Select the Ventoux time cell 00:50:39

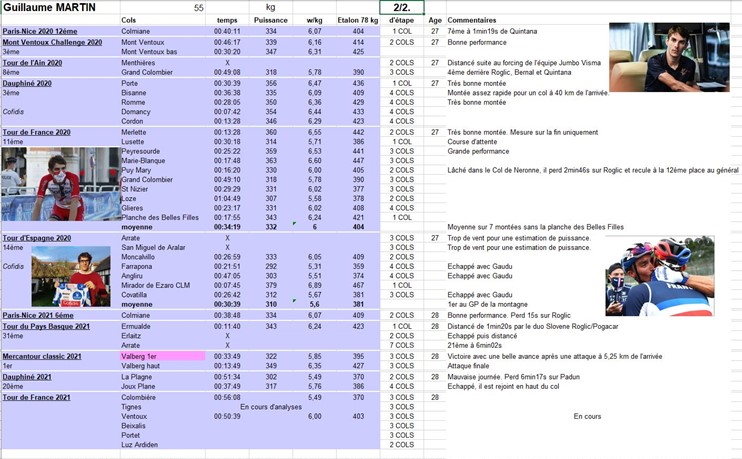pyautogui.click(x=227, y=416)
